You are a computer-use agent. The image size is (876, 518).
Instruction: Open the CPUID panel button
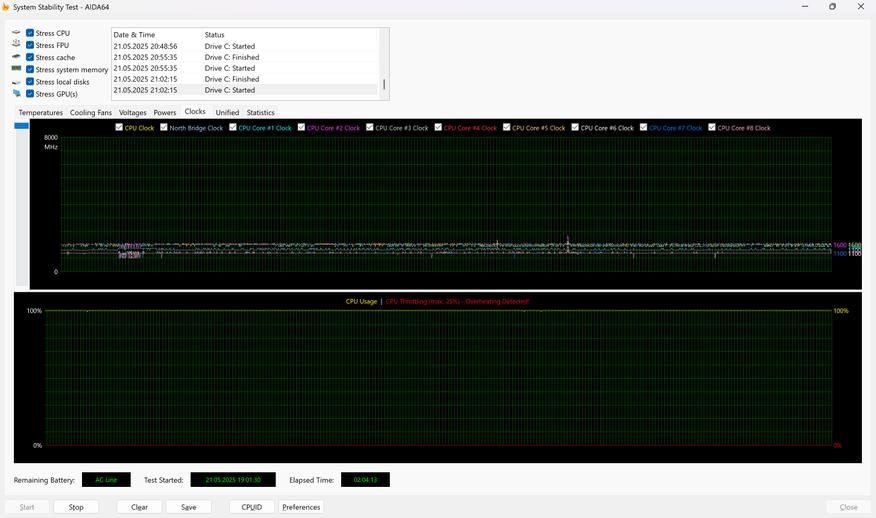[252, 507]
